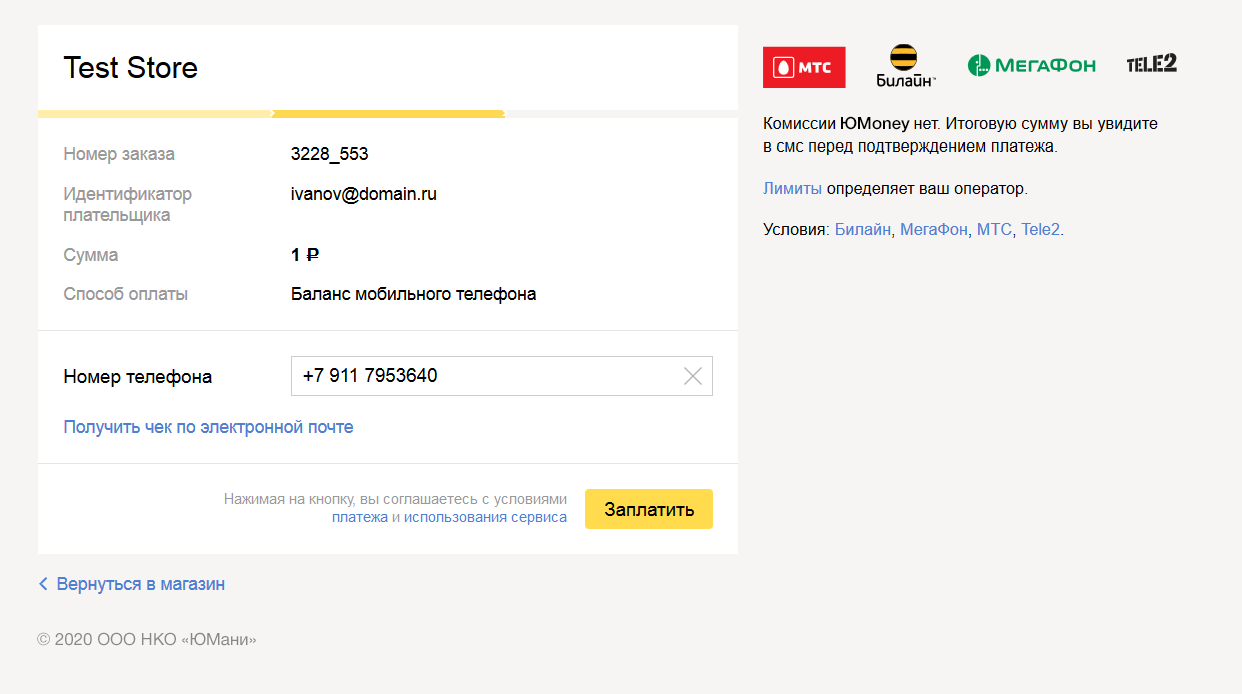Screen dimensions: 1242x694
Task: Open Получить чек по электронной почте link
Action: 208,427
